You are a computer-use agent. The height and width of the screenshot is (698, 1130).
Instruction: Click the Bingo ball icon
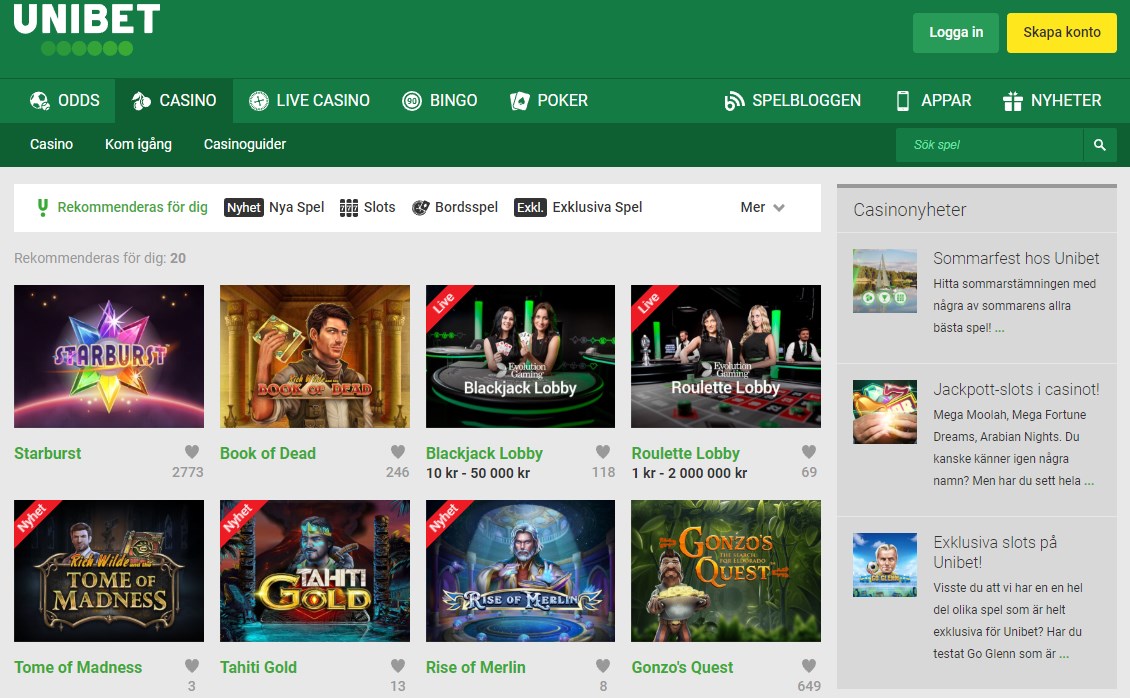pos(411,101)
